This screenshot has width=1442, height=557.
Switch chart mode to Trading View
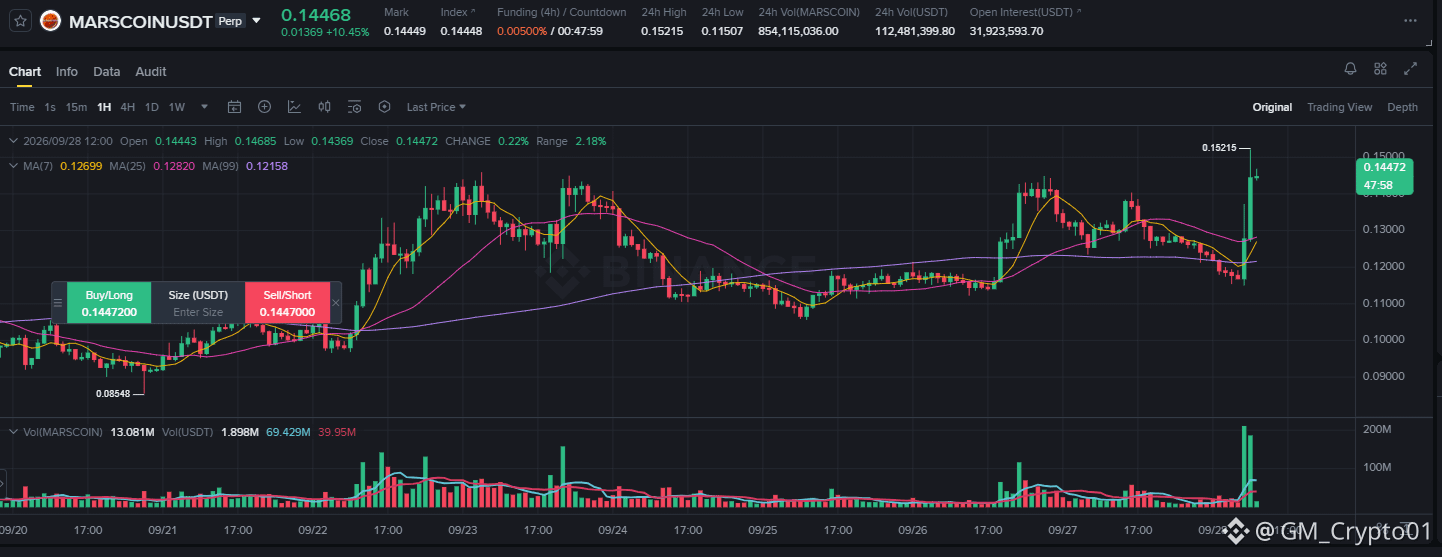coord(1339,107)
